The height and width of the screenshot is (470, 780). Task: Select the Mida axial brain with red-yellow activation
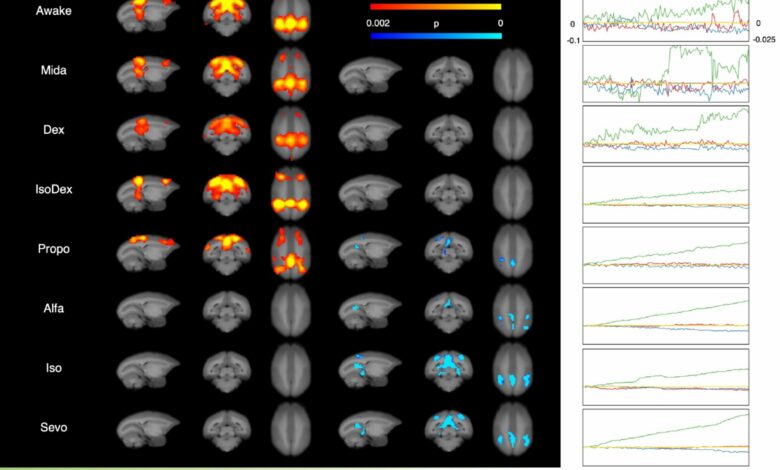pos(291,75)
